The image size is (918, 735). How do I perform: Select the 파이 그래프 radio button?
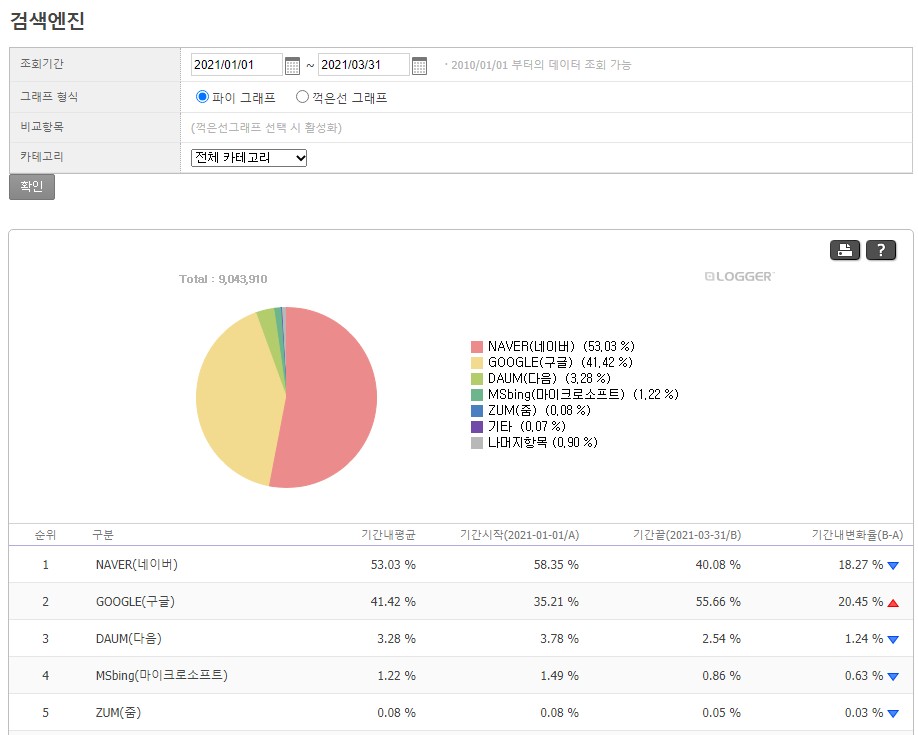click(202, 97)
